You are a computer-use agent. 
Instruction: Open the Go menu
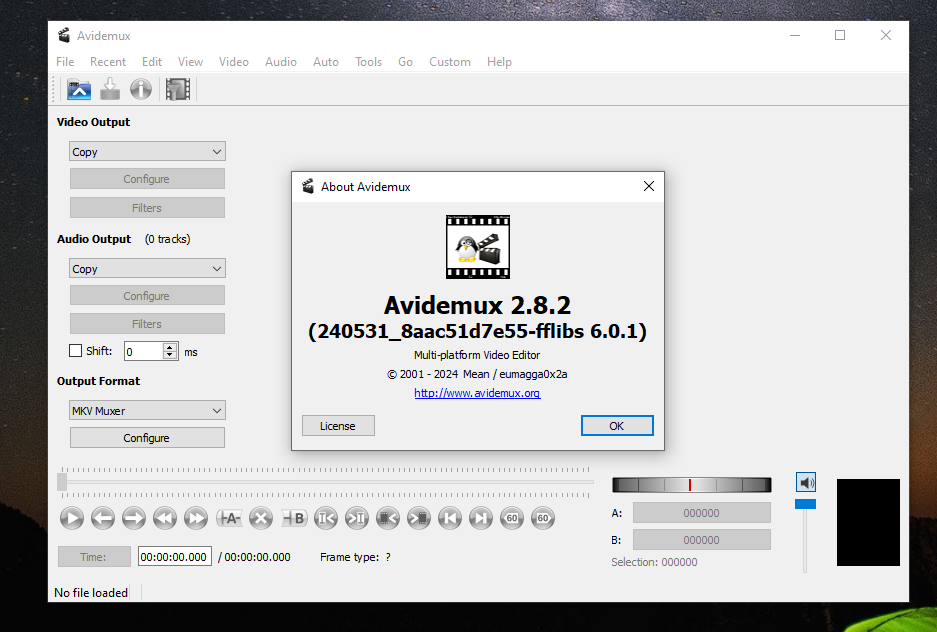(405, 62)
